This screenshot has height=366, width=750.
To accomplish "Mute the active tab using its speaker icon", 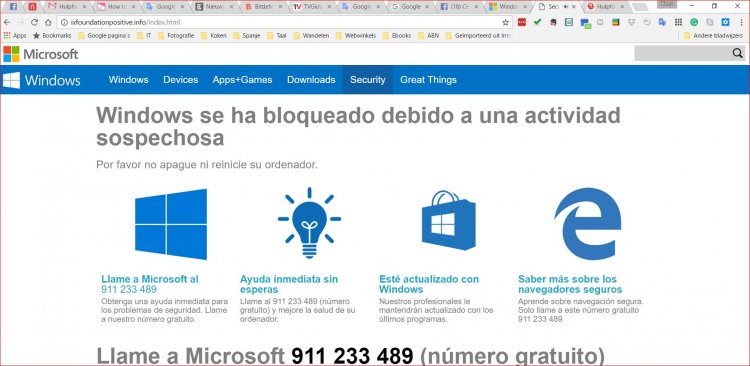I will click(566, 7).
